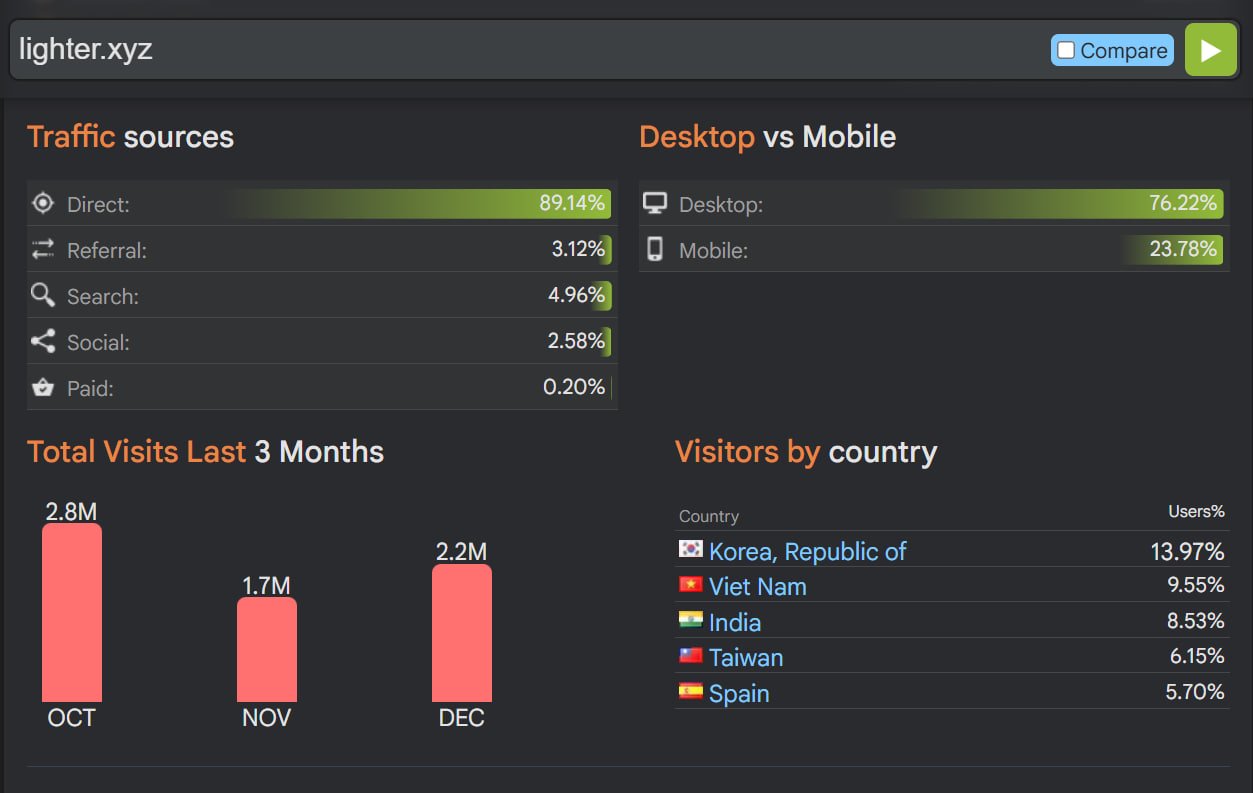
Task: Enable the Compare checkbox
Action: 1066,50
